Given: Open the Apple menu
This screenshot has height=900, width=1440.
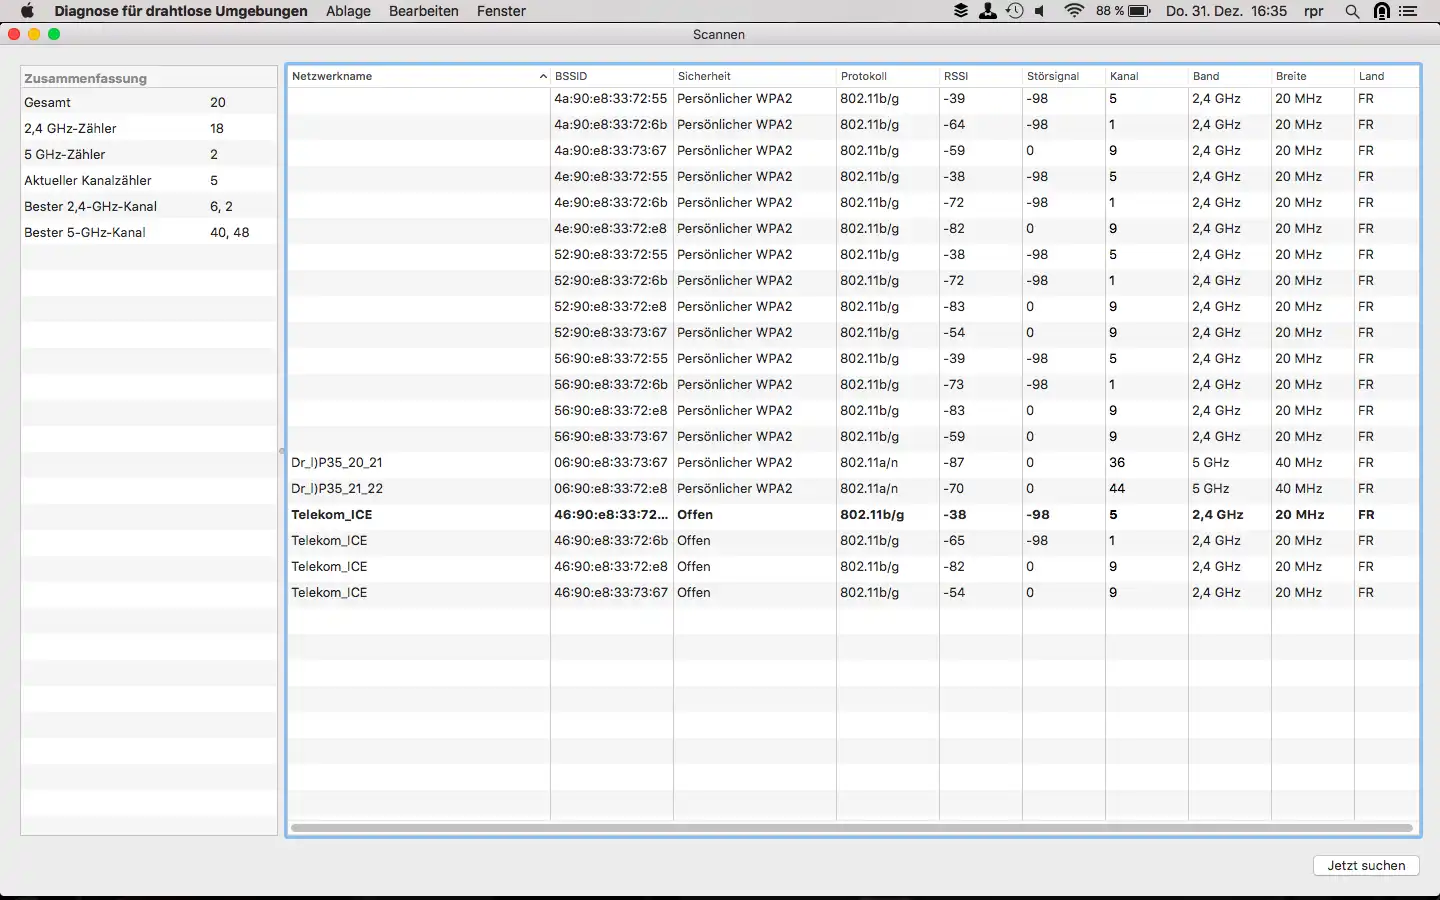Looking at the screenshot, I should pos(27,11).
